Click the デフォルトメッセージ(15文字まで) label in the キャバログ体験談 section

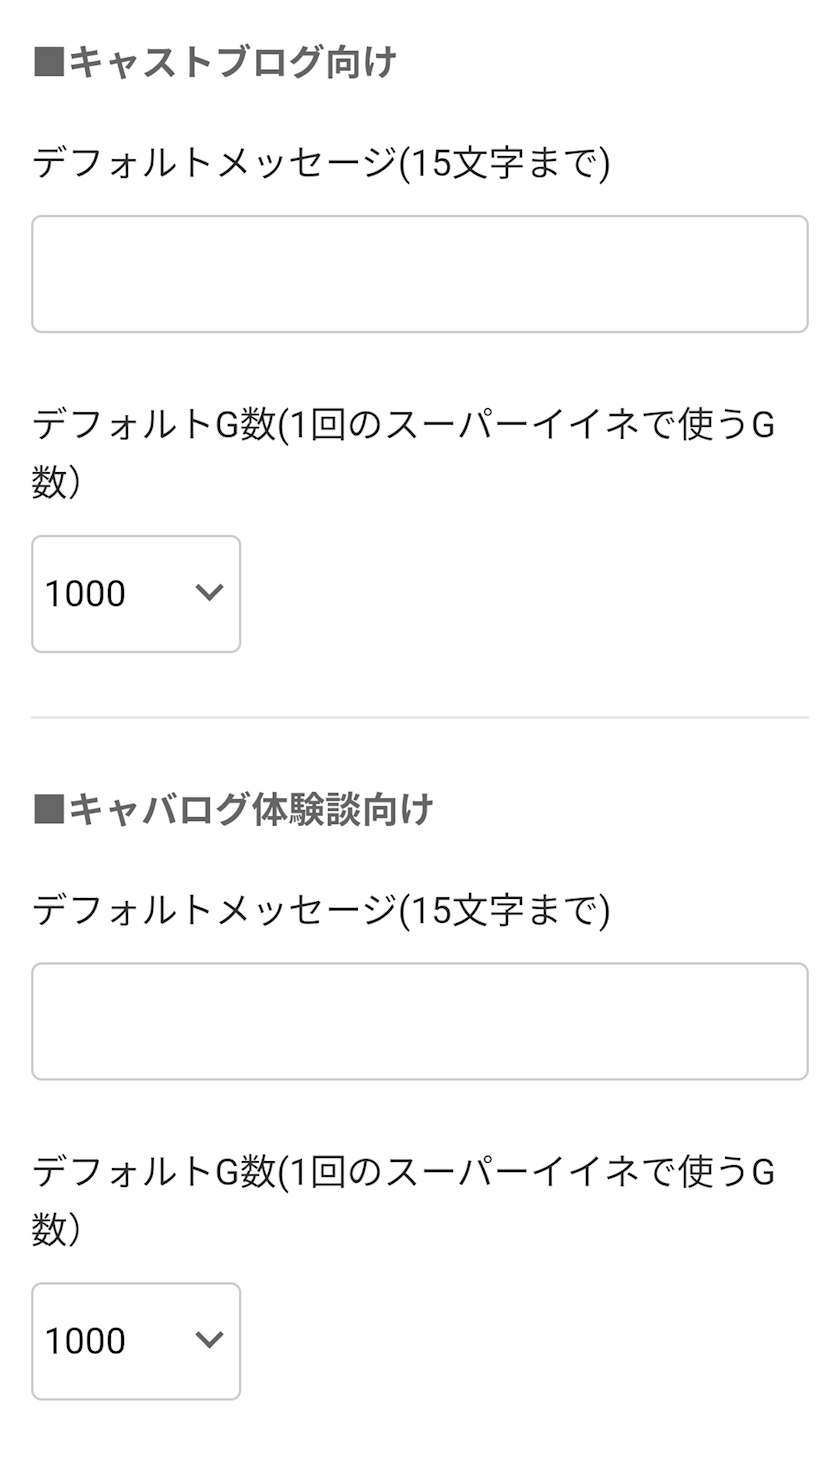point(320,911)
